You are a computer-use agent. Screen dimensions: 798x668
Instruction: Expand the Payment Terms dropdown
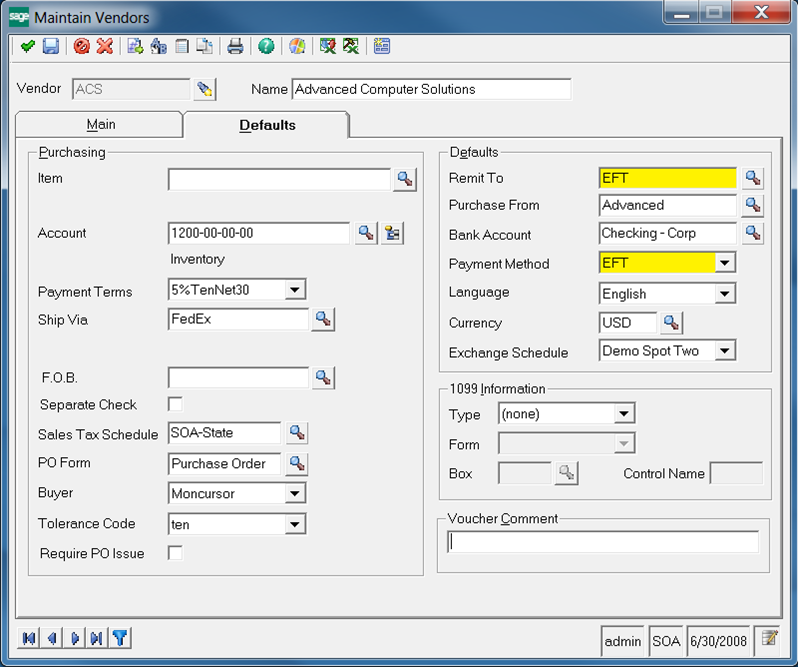coord(295,291)
